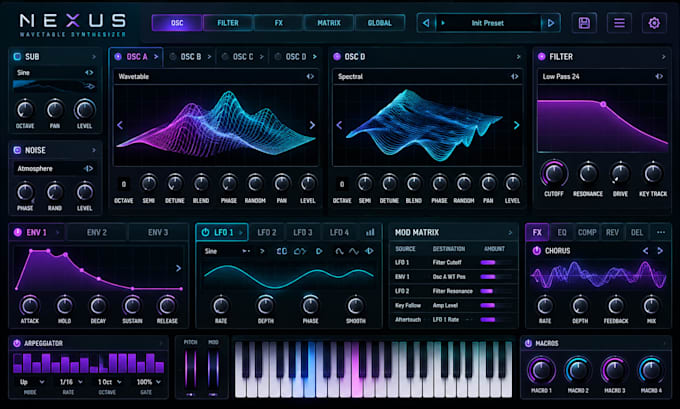Image resolution: width=680 pixels, height=409 pixels.
Task: Click the envelope Attack knob
Action: pyautogui.click(x=29, y=306)
